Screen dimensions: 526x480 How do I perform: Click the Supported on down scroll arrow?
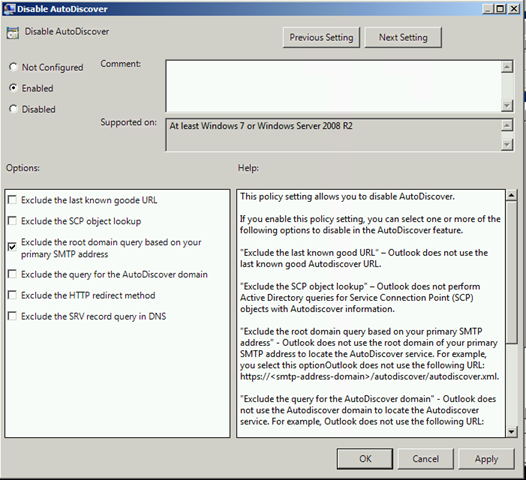pyautogui.click(x=507, y=145)
